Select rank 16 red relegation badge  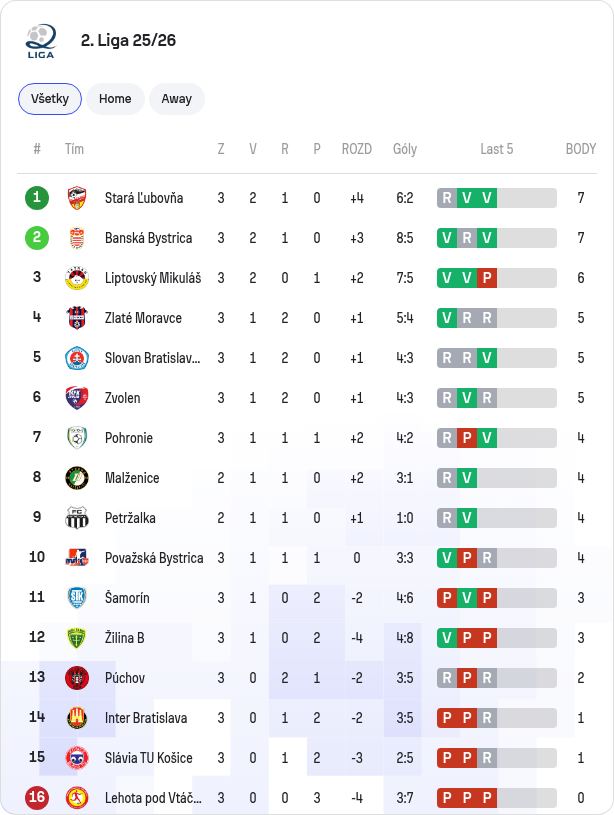click(x=37, y=797)
